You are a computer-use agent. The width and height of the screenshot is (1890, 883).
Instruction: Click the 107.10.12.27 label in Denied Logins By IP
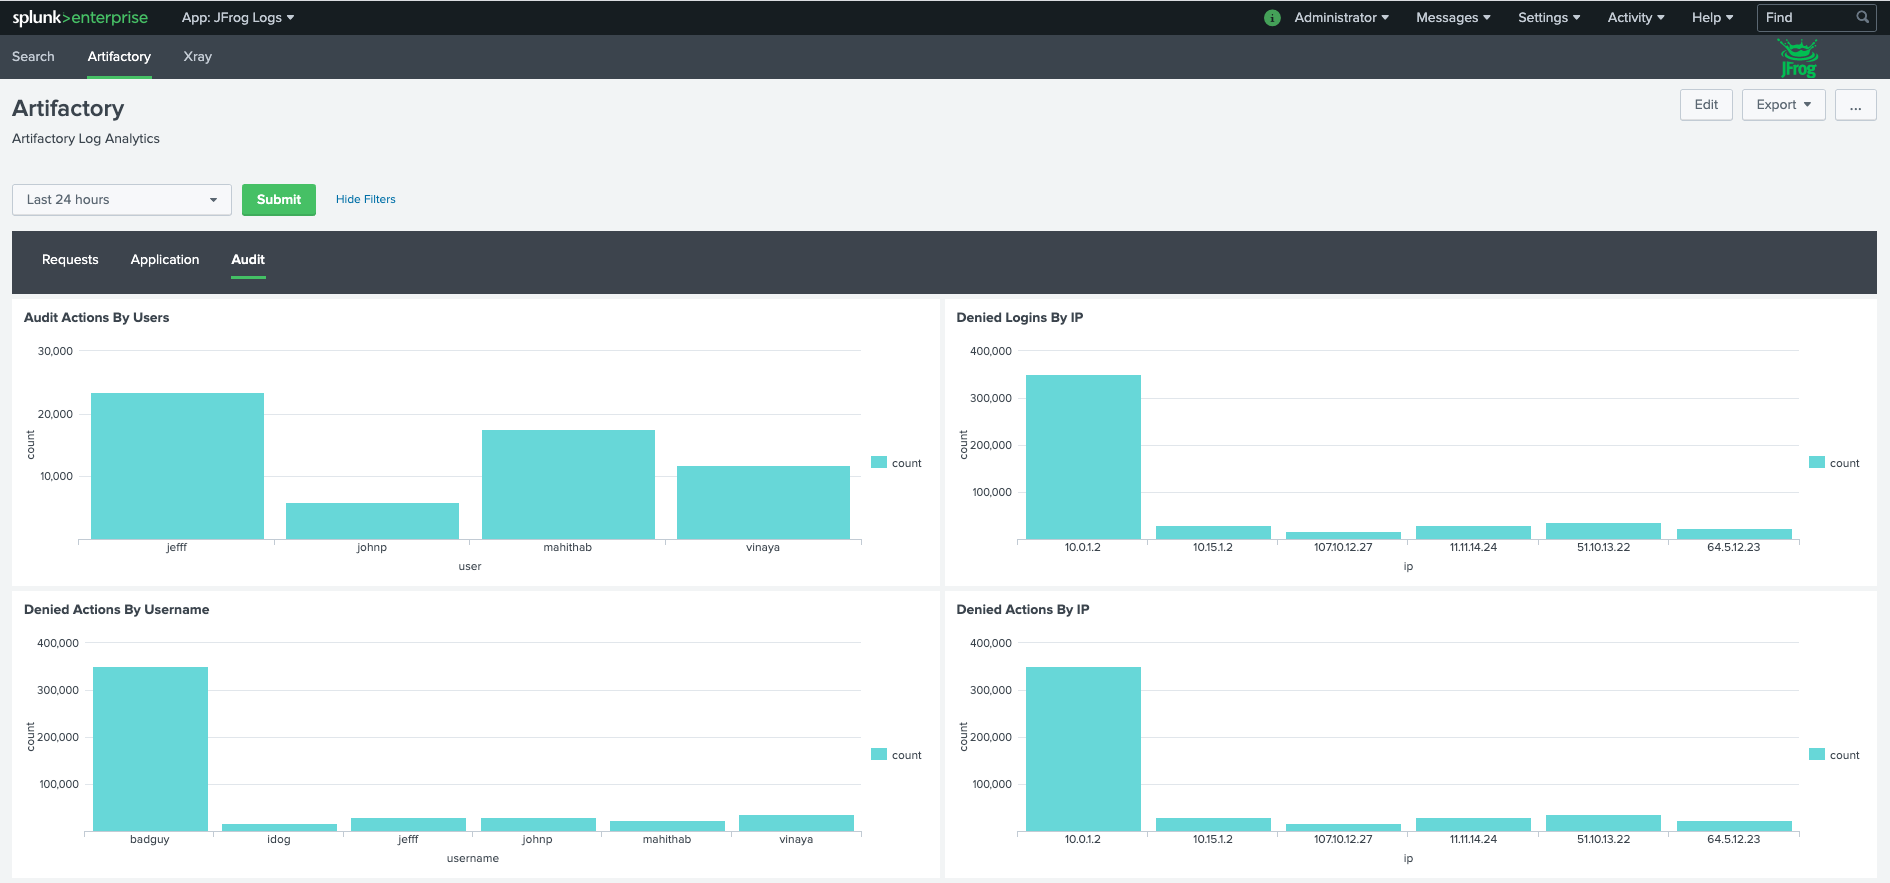click(x=1343, y=548)
